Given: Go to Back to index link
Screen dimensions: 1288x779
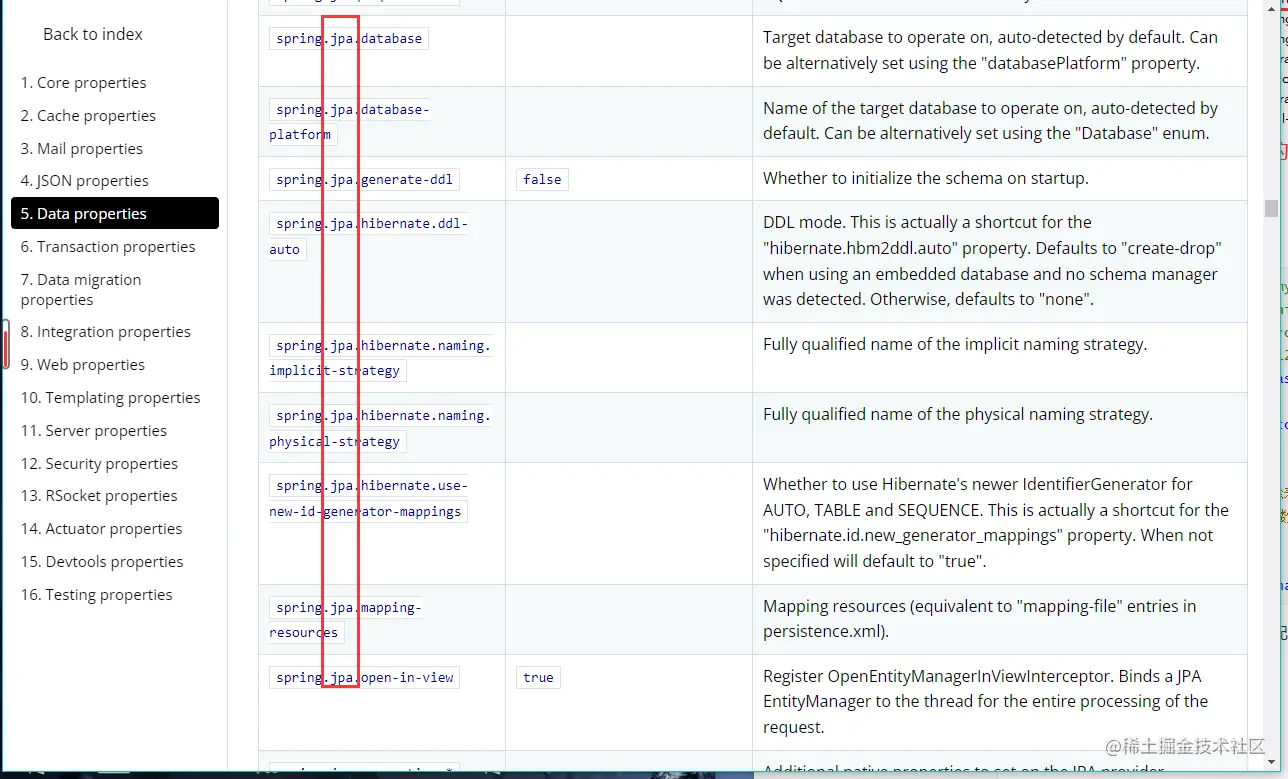Looking at the screenshot, I should 93,34.
